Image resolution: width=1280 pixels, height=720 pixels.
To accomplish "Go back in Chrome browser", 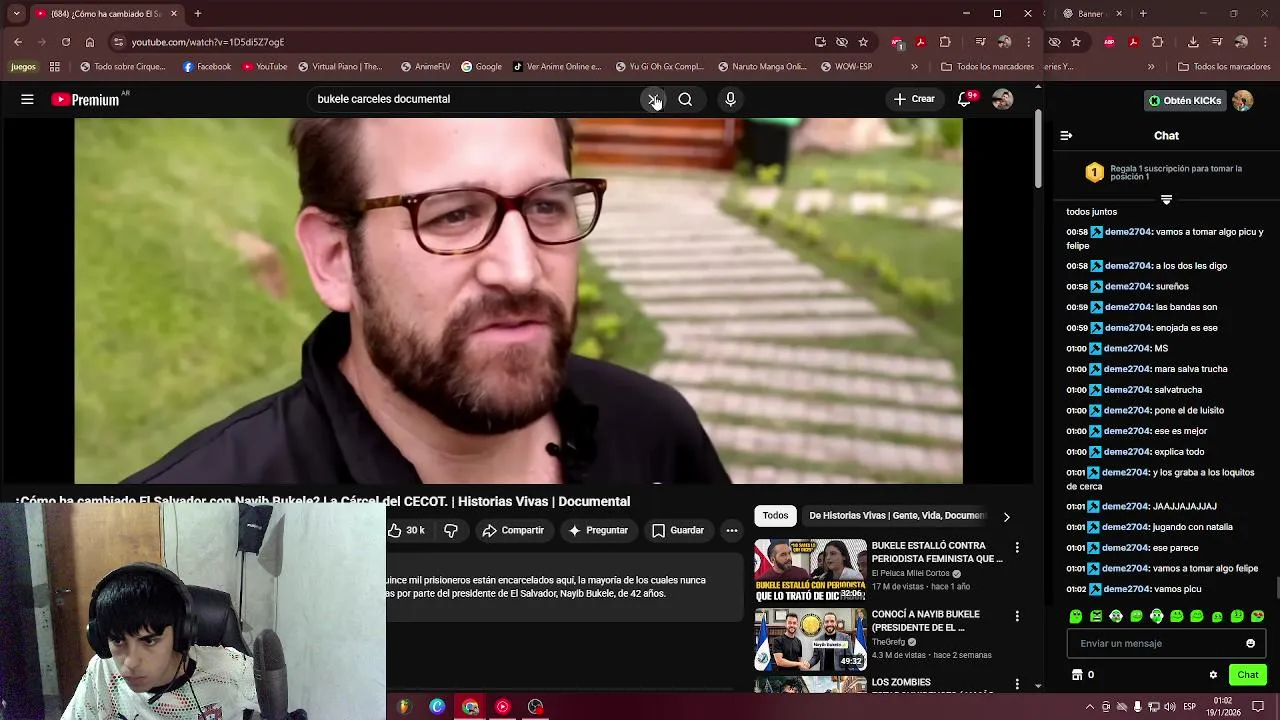I will pos(18,42).
